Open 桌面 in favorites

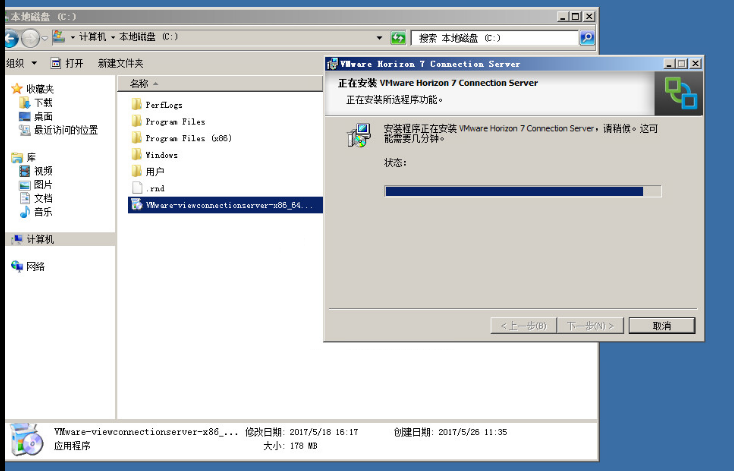43,116
